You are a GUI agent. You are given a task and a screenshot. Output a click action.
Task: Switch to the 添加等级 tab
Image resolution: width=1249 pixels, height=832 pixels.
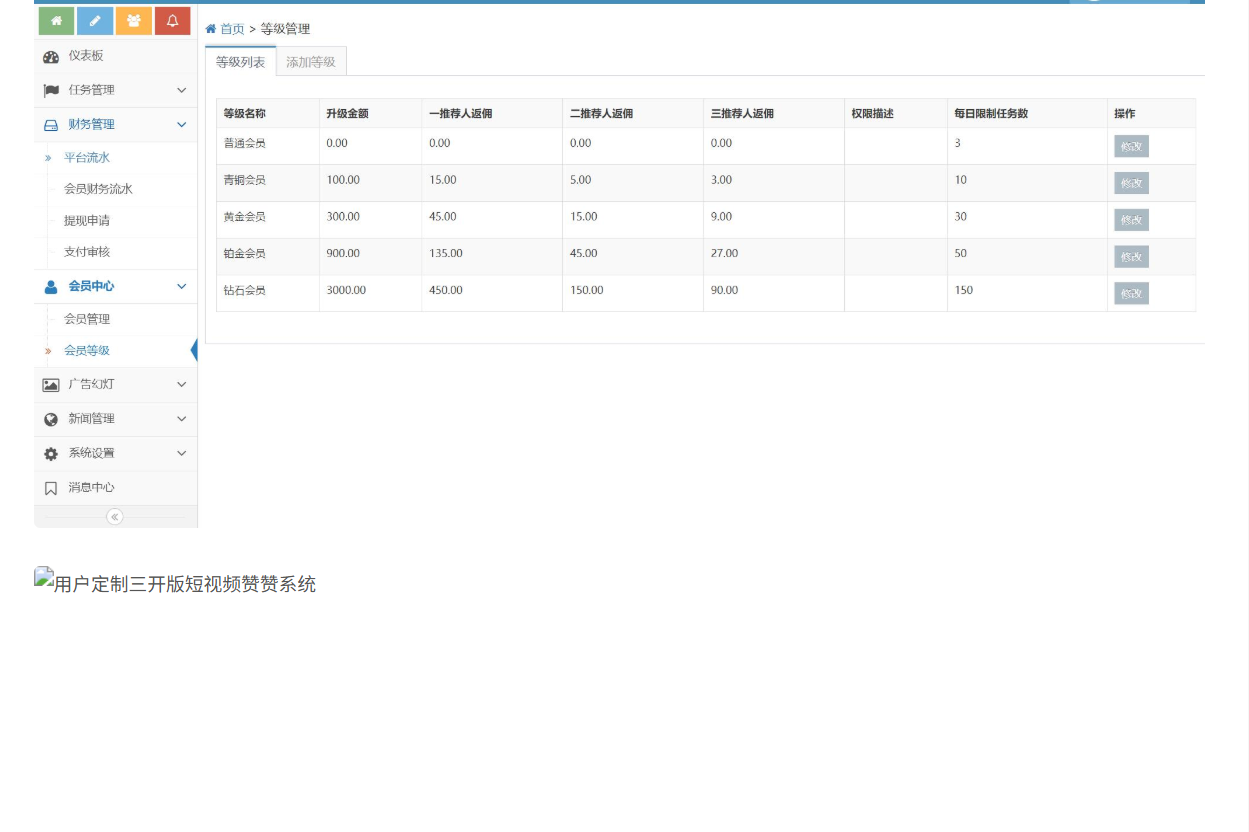click(x=311, y=62)
